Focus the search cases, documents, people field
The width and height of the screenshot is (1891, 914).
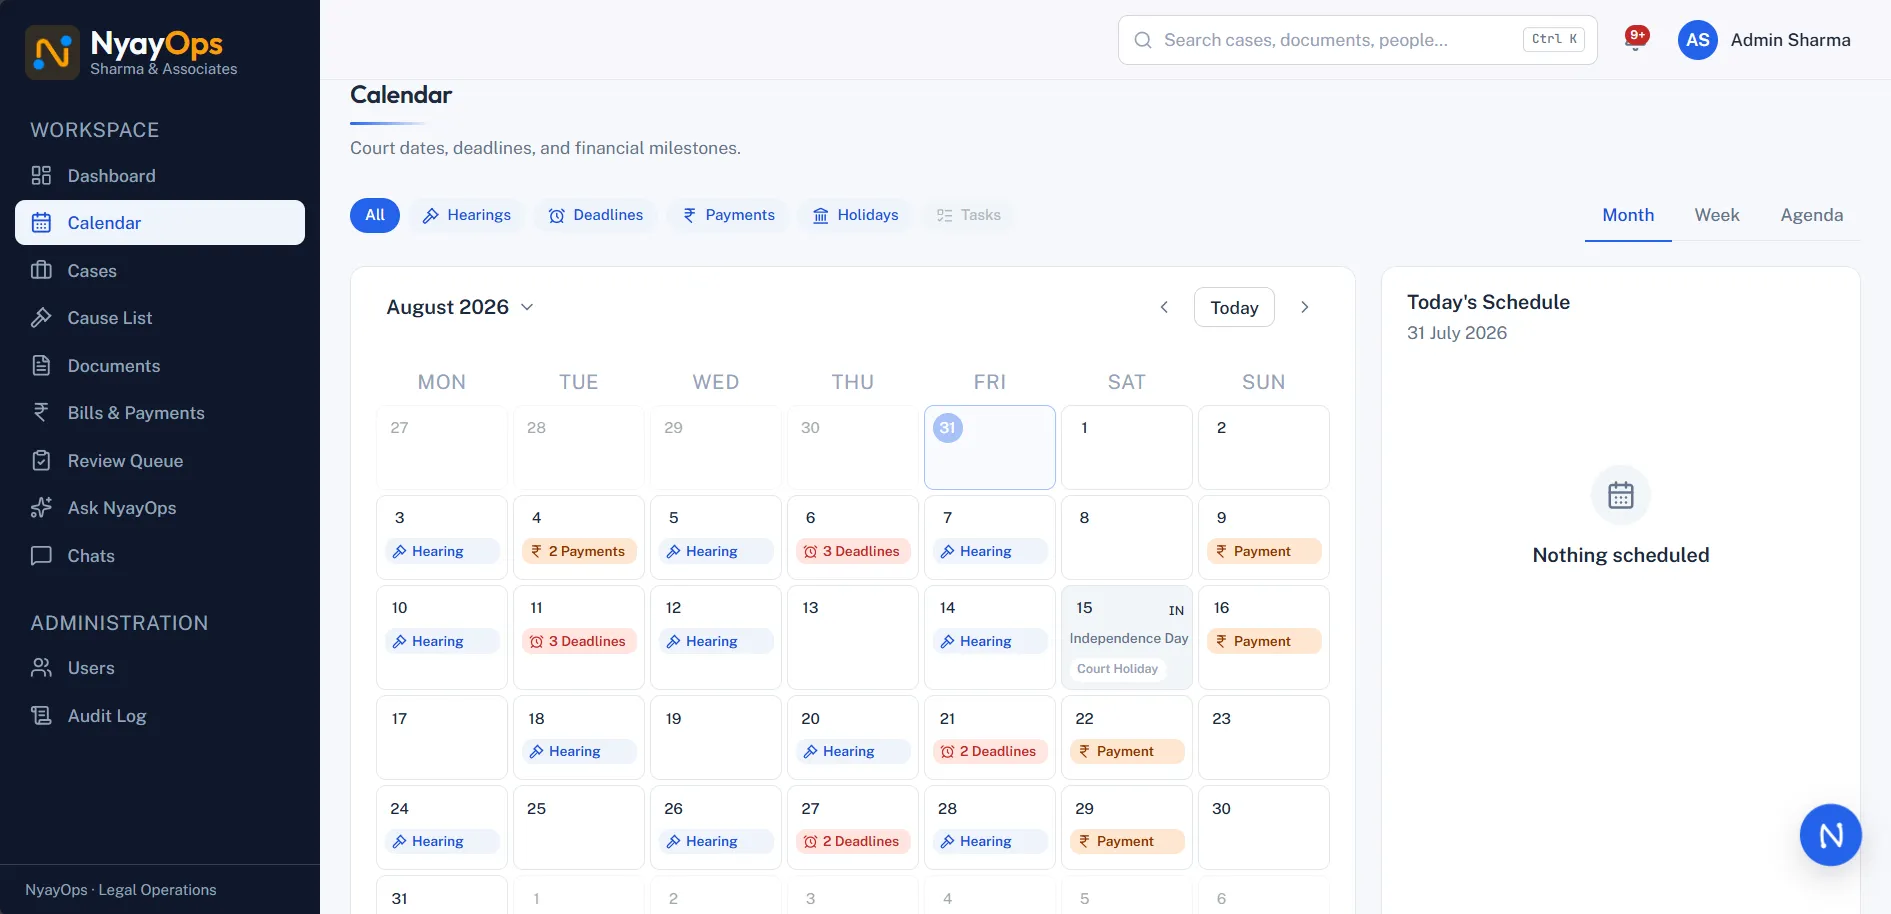(x=1357, y=40)
